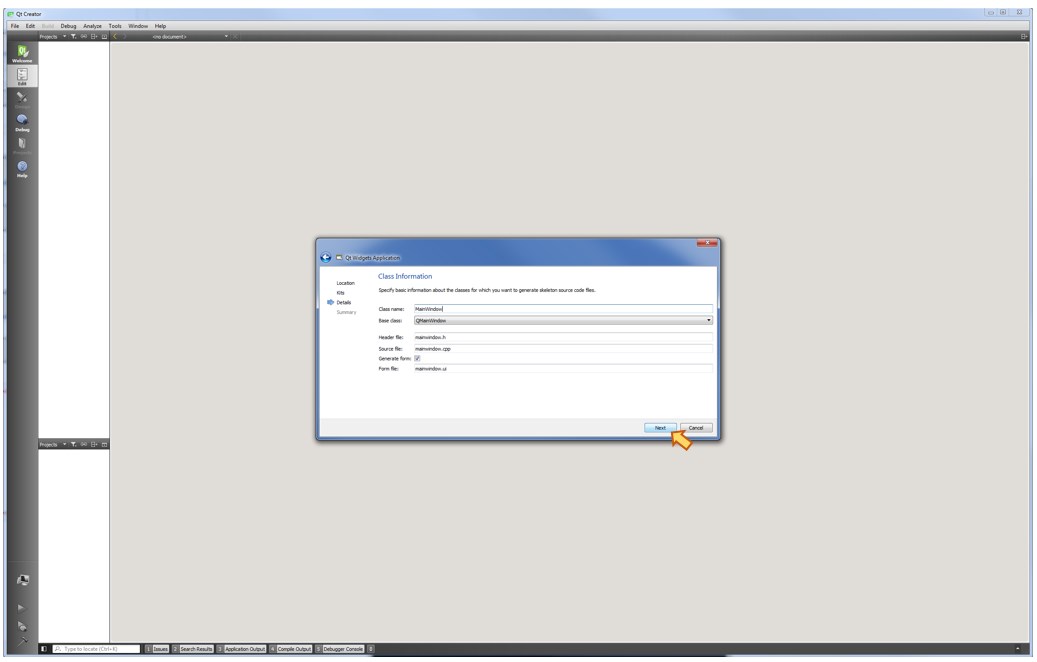This screenshot has height=662, width=1037.
Task: Split the lower Projects pane
Action: 94,444
